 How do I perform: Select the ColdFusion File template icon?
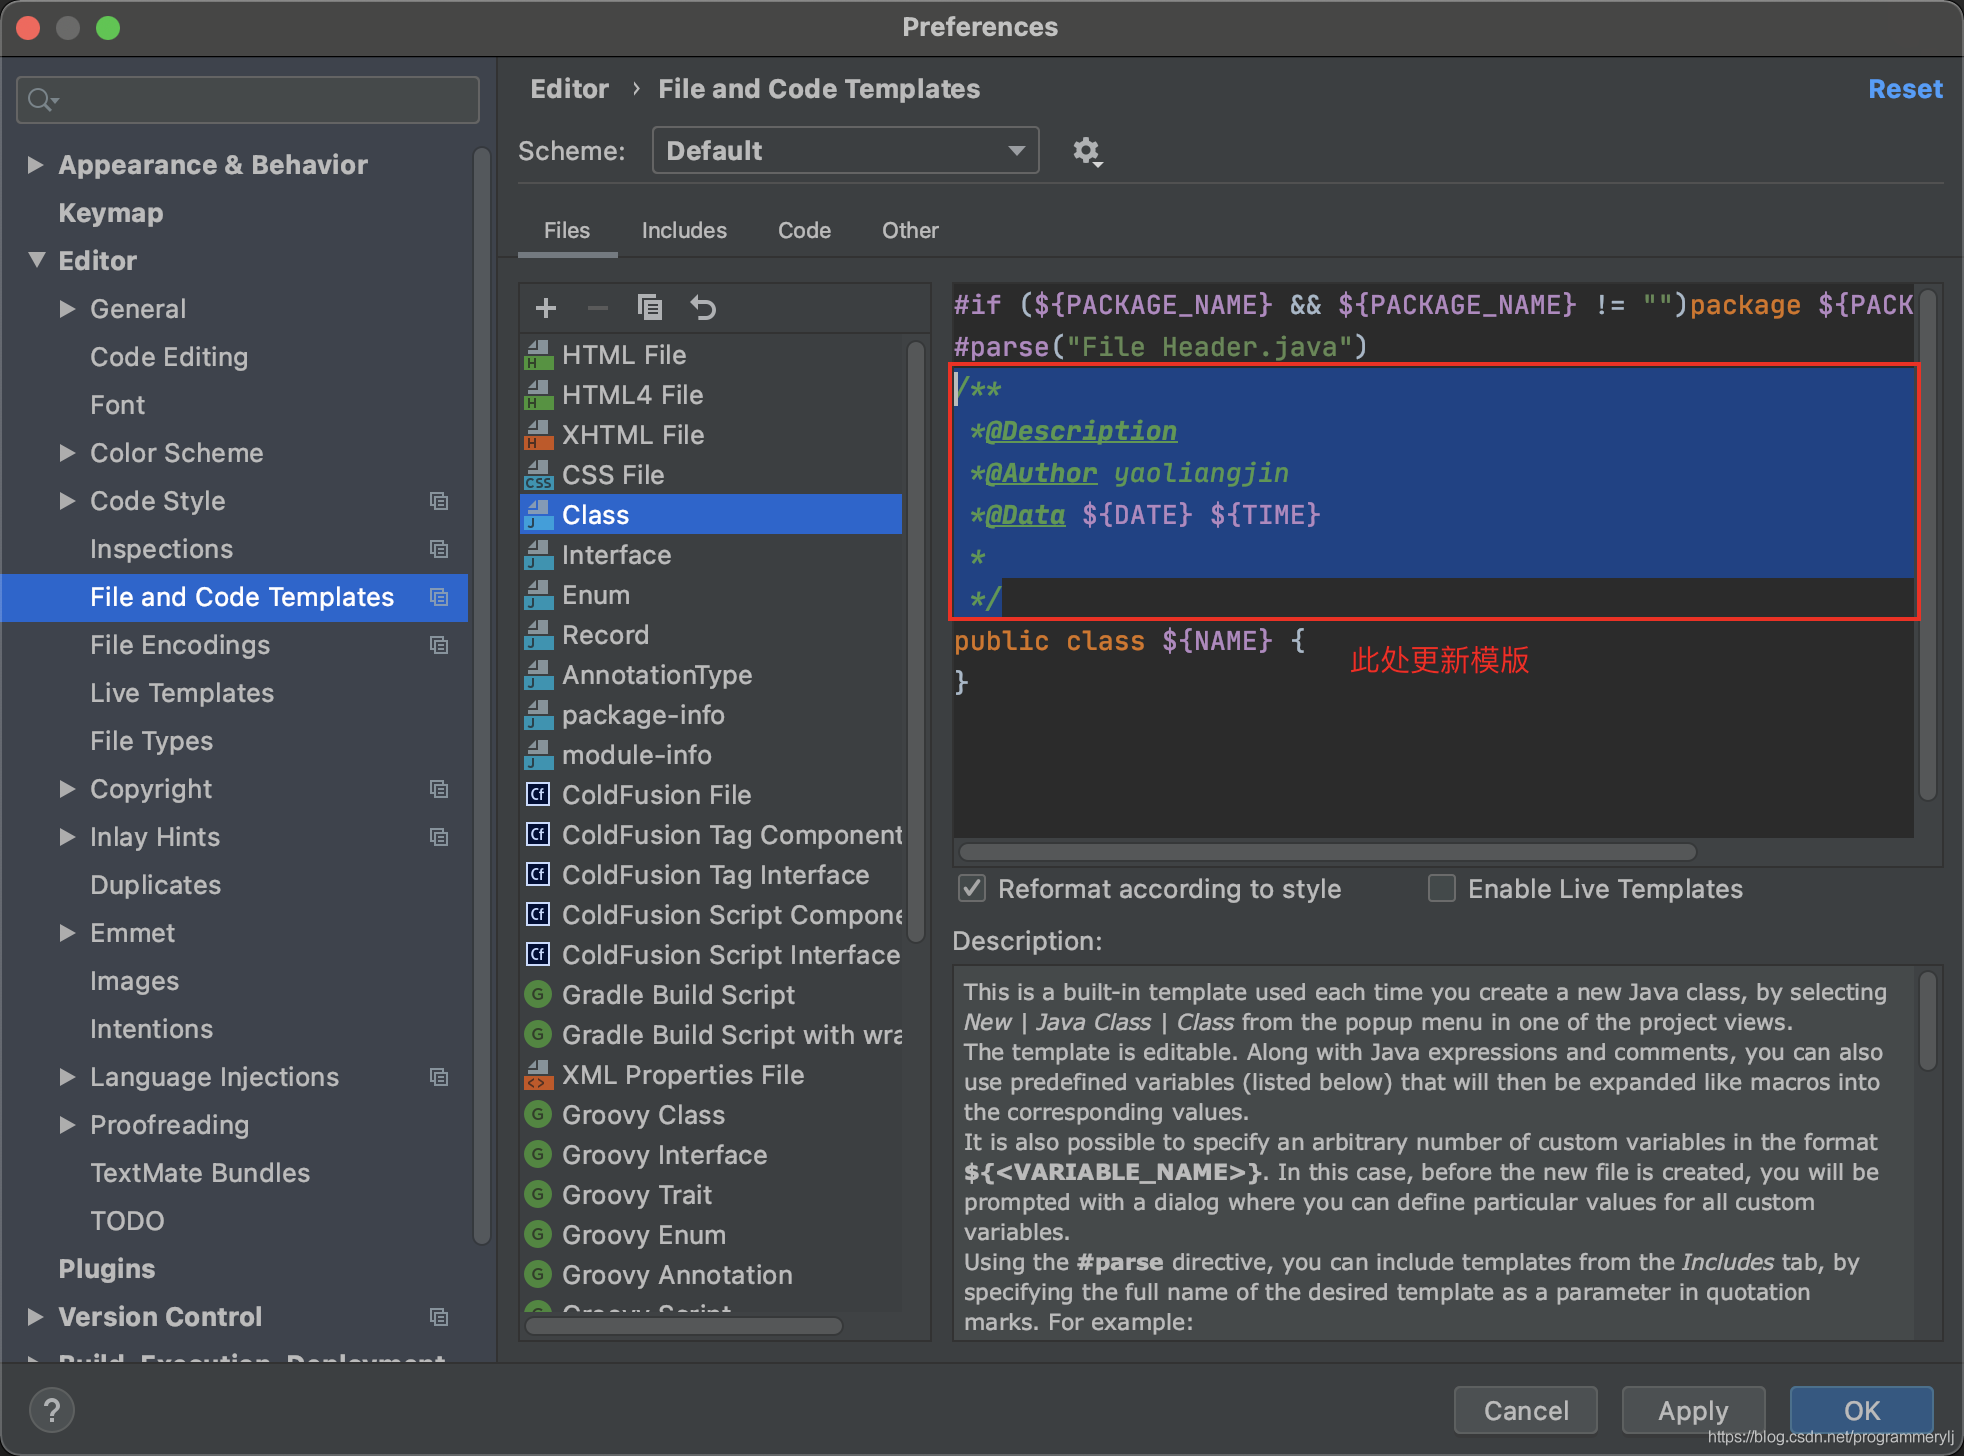pos(538,795)
